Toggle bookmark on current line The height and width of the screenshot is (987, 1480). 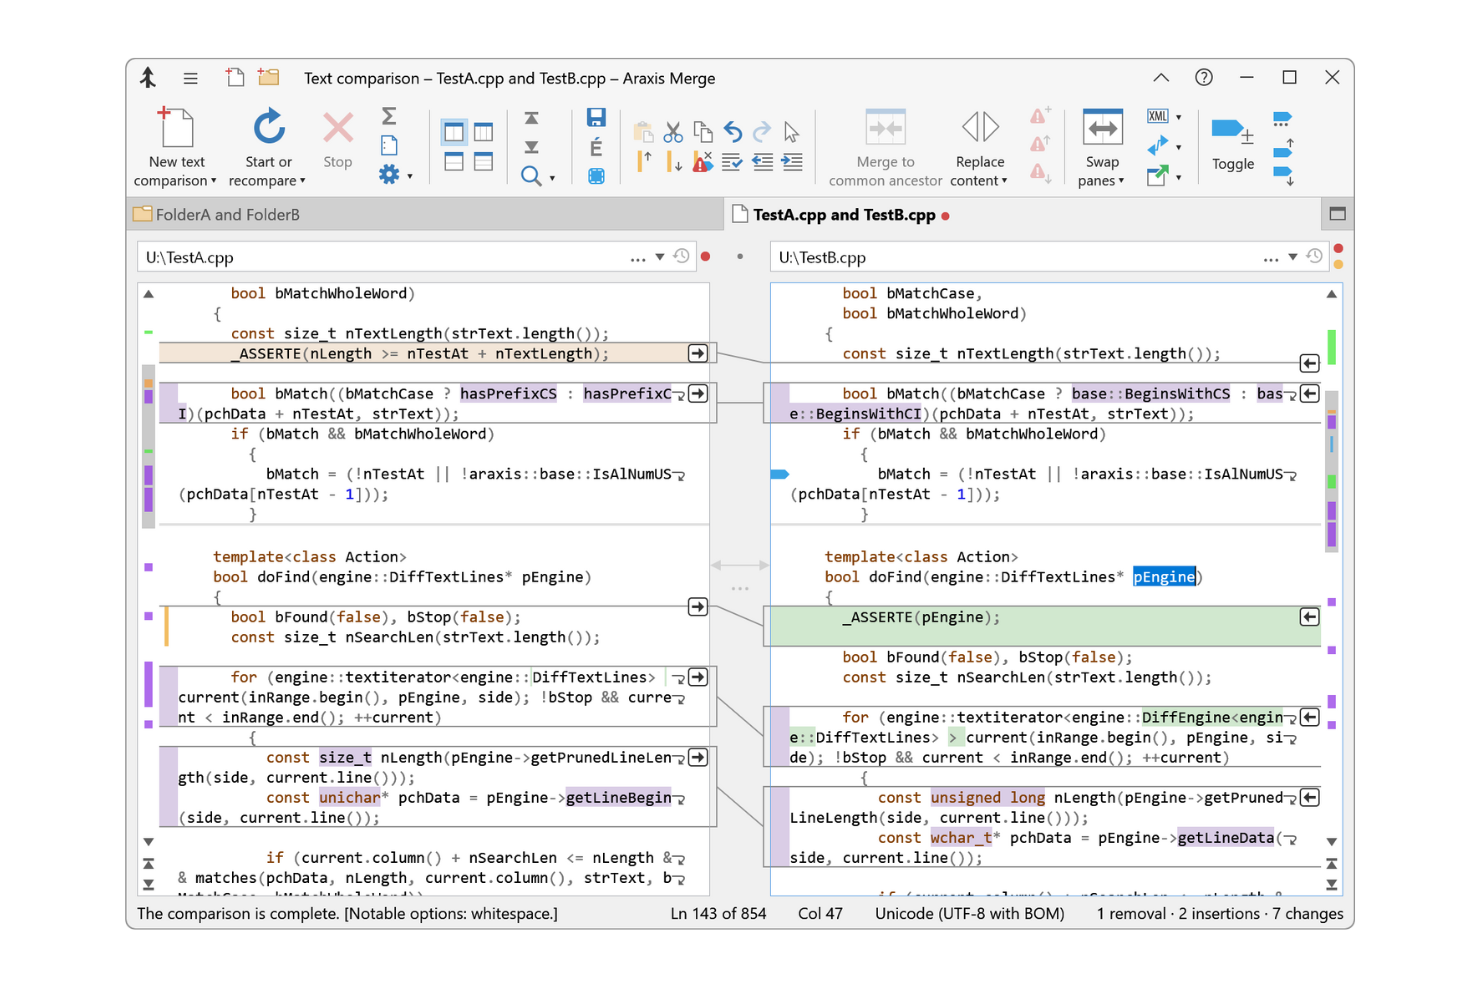[1232, 141]
